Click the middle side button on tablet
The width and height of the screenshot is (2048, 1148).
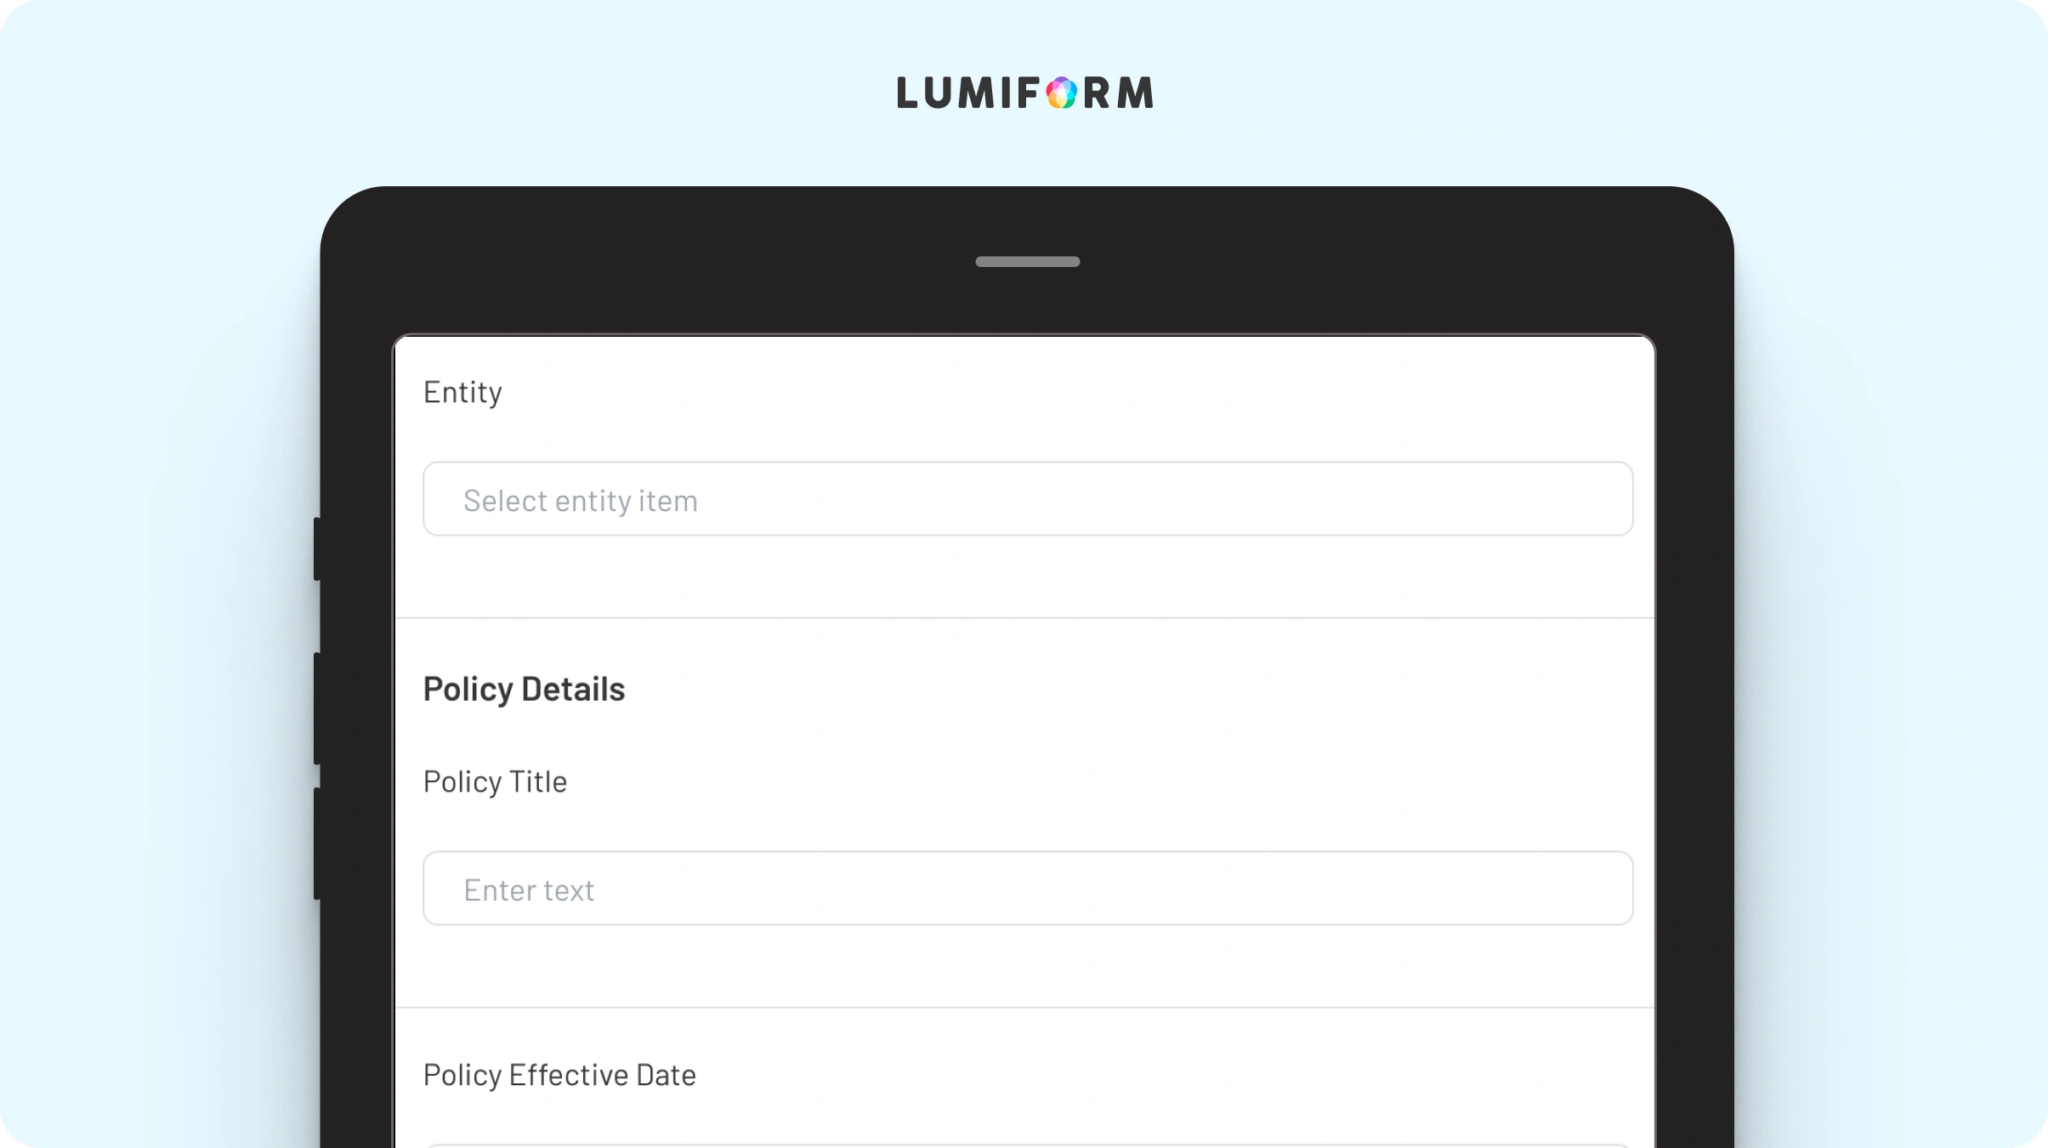pos(317,708)
